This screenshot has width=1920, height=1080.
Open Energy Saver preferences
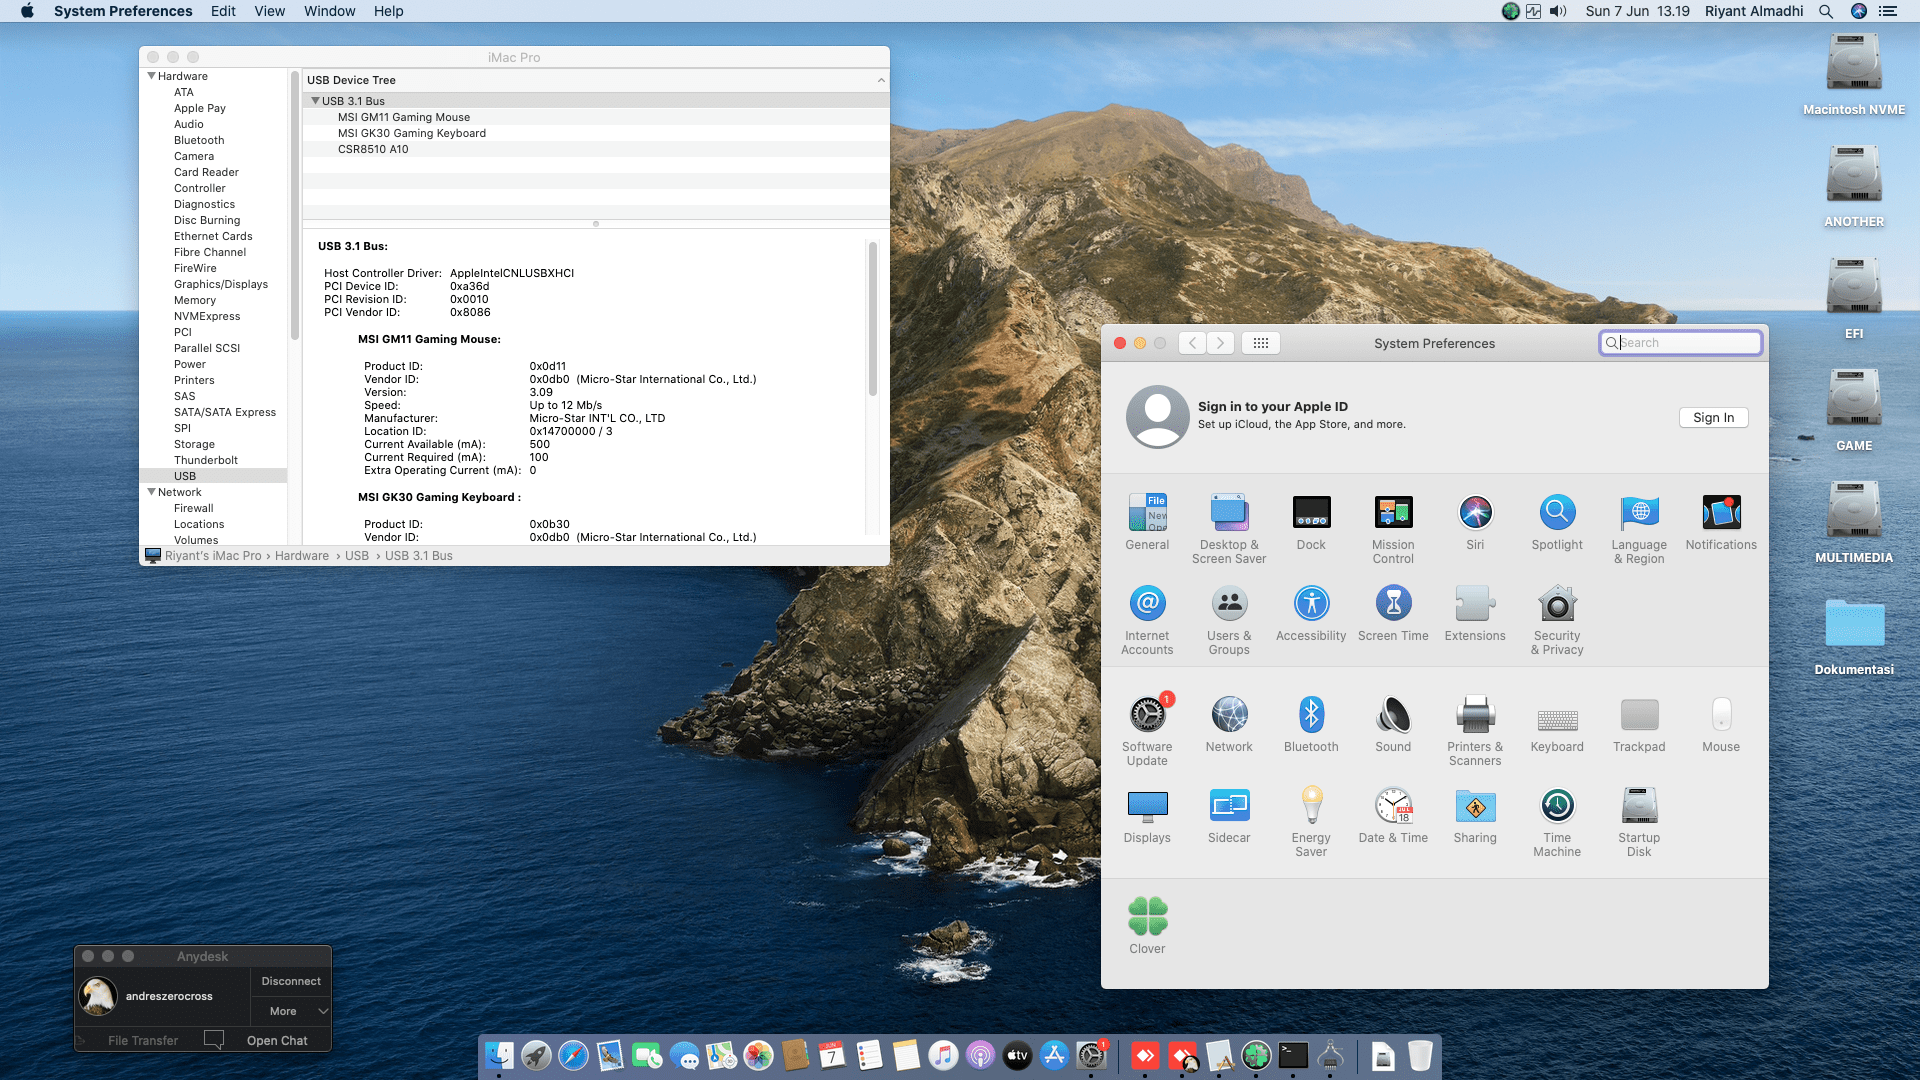pos(1311,822)
